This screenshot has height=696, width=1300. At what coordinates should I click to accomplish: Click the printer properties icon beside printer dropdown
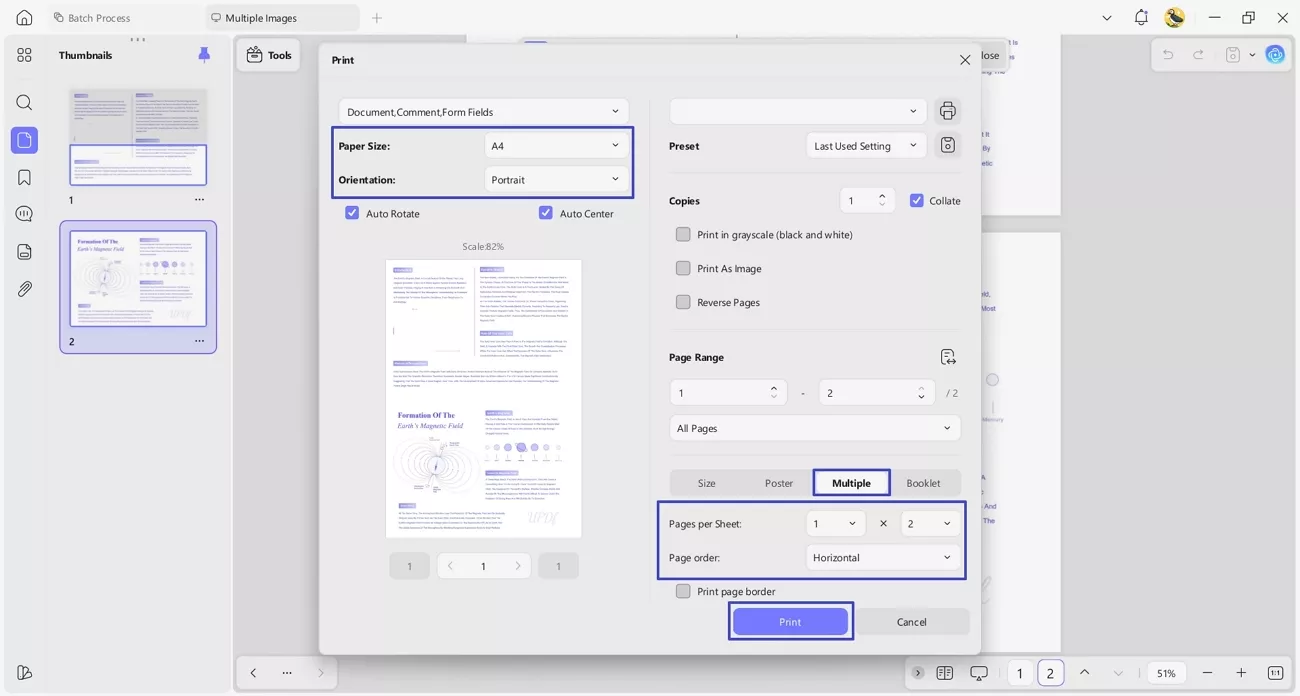[x=947, y=110]
